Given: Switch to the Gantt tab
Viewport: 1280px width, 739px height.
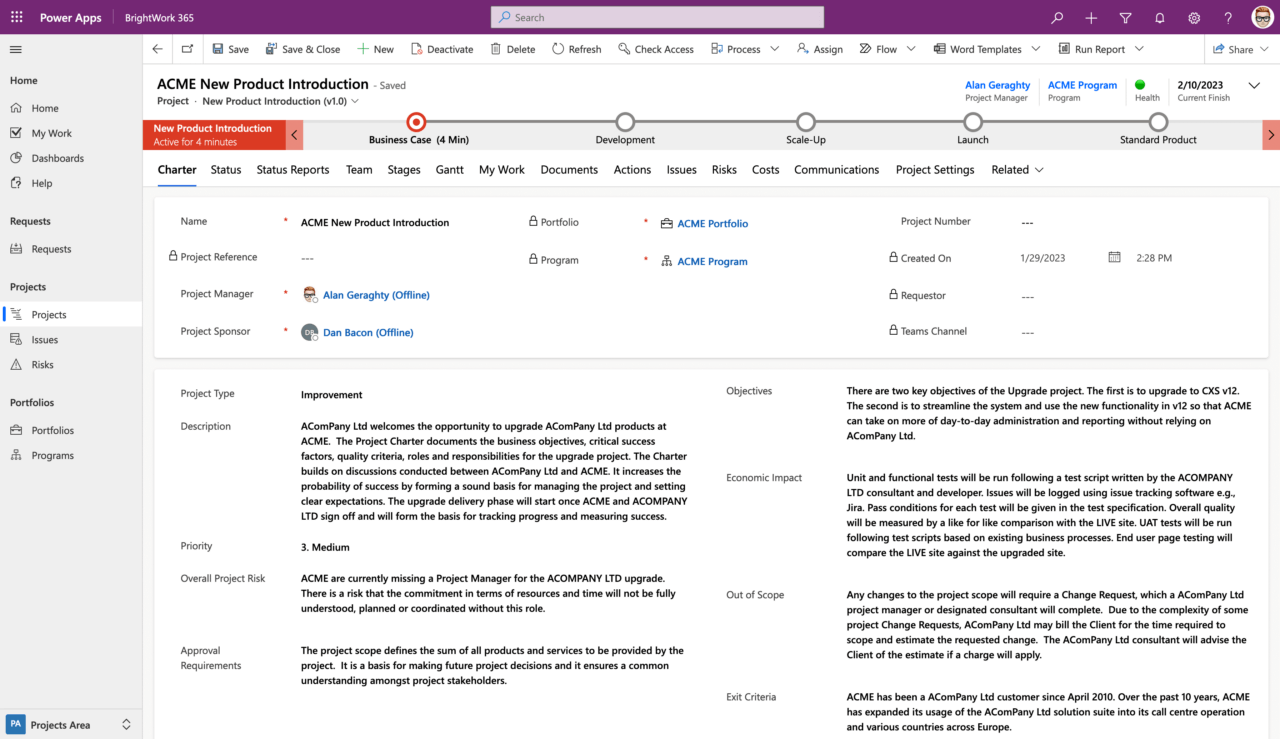Looking at the screenshot, I should (449, 169).
